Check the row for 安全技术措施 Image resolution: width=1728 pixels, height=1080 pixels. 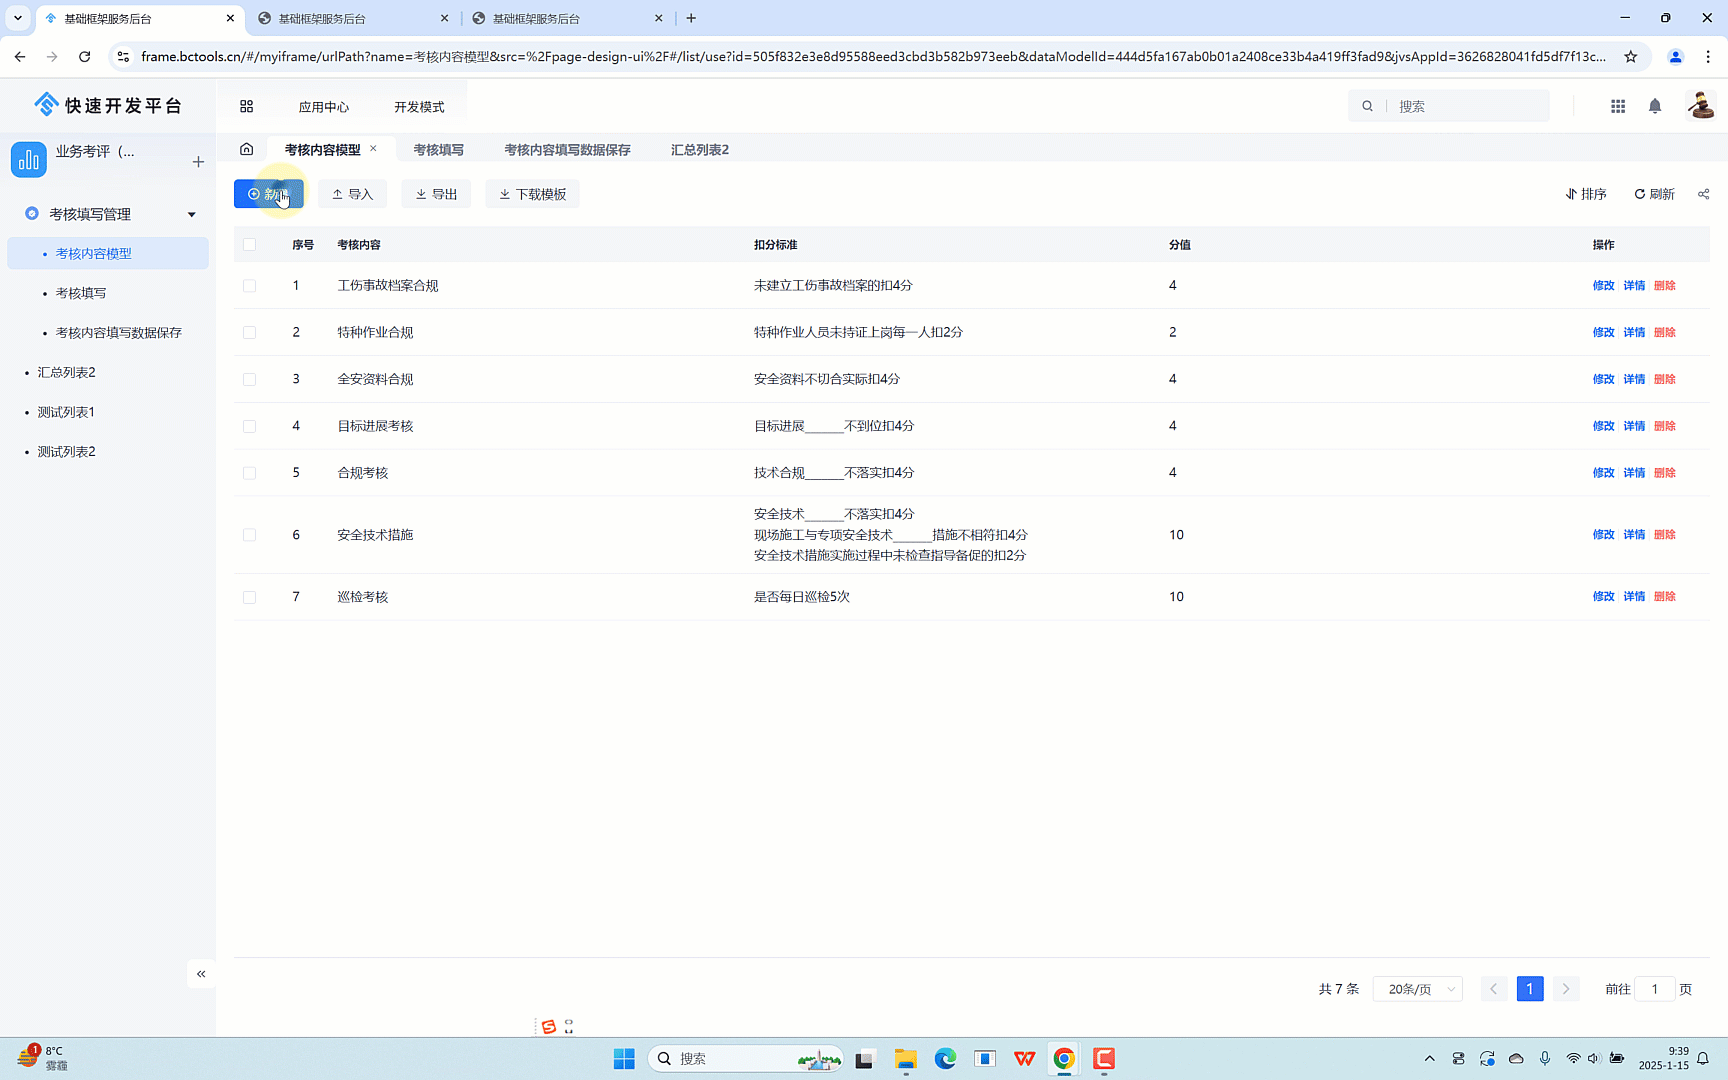pyautogui.click(x=249, y=535)
